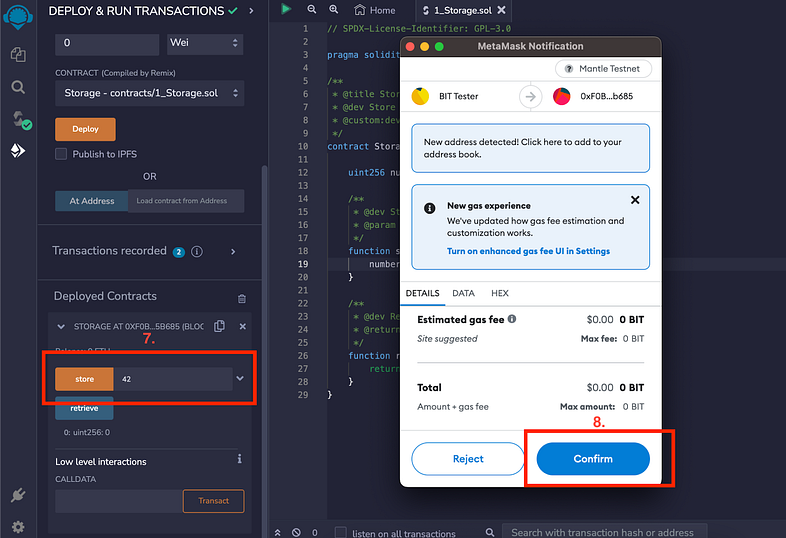
Task: Click the transaction hash search field
Action: (605, 532)
